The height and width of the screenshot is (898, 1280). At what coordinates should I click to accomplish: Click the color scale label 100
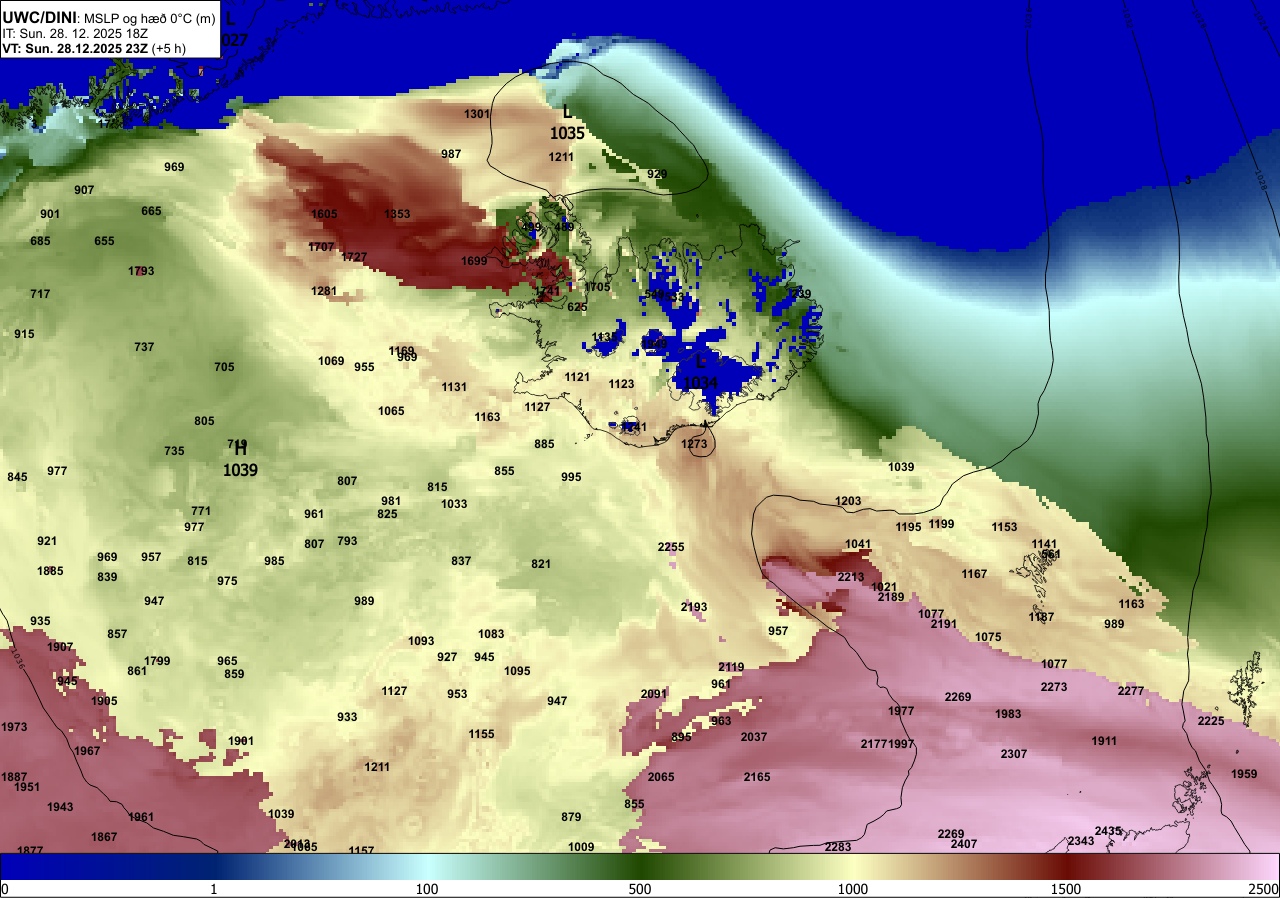point(427,889)
